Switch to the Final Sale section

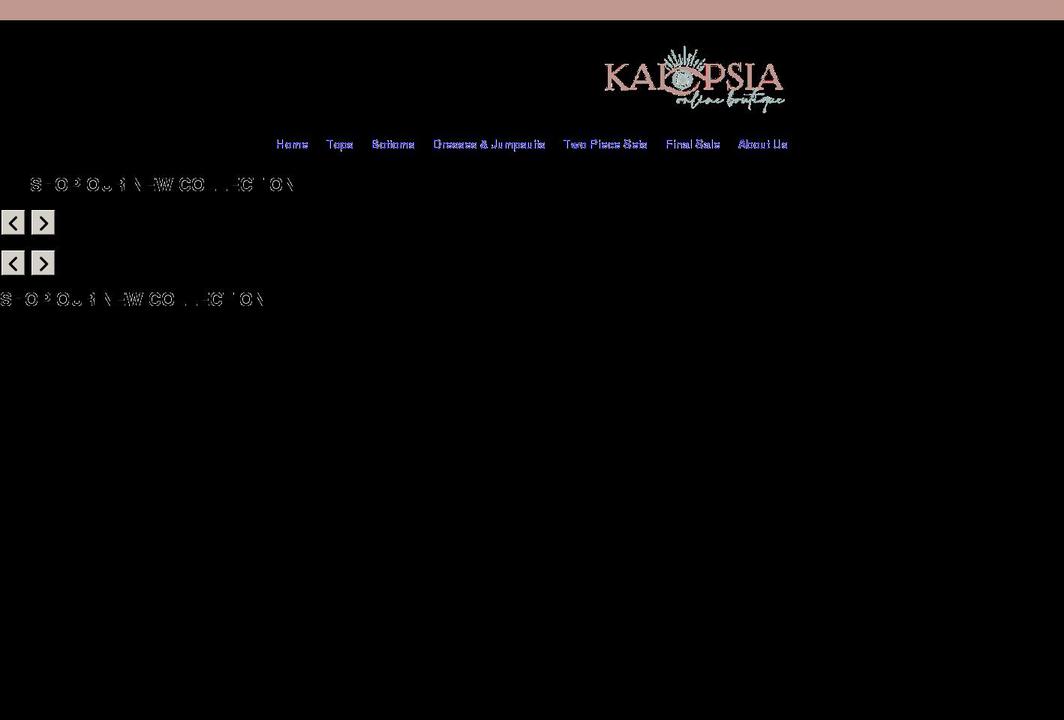692,144
